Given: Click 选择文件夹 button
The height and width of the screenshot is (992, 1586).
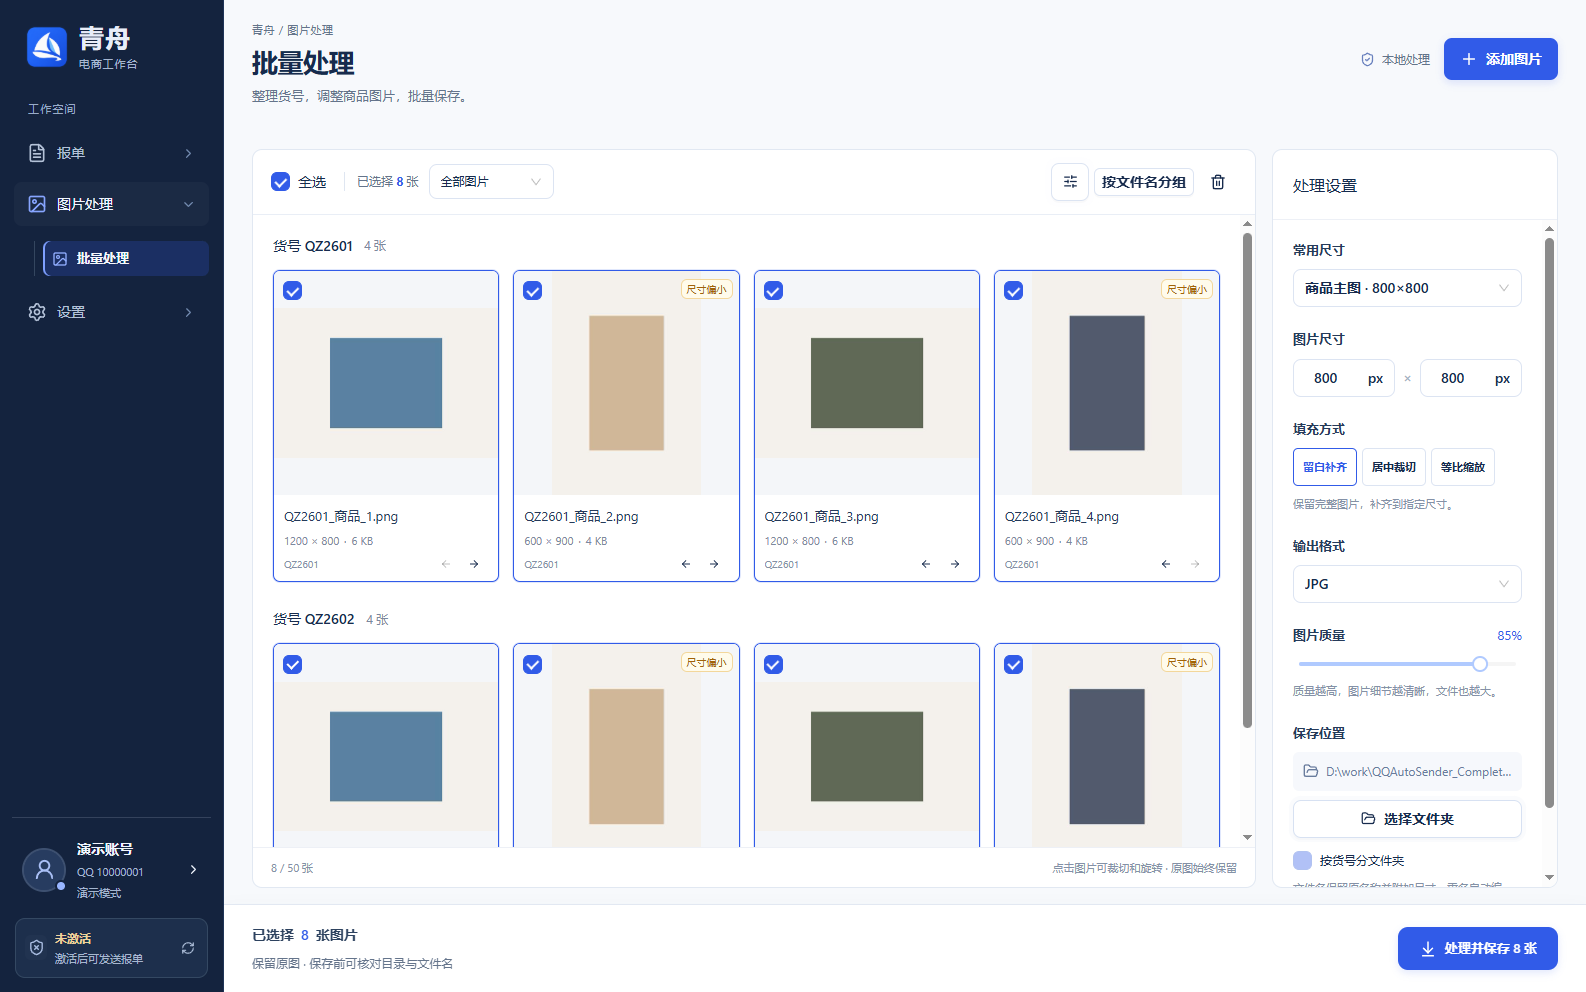Looking at the screenshot, I should 1407,819.
